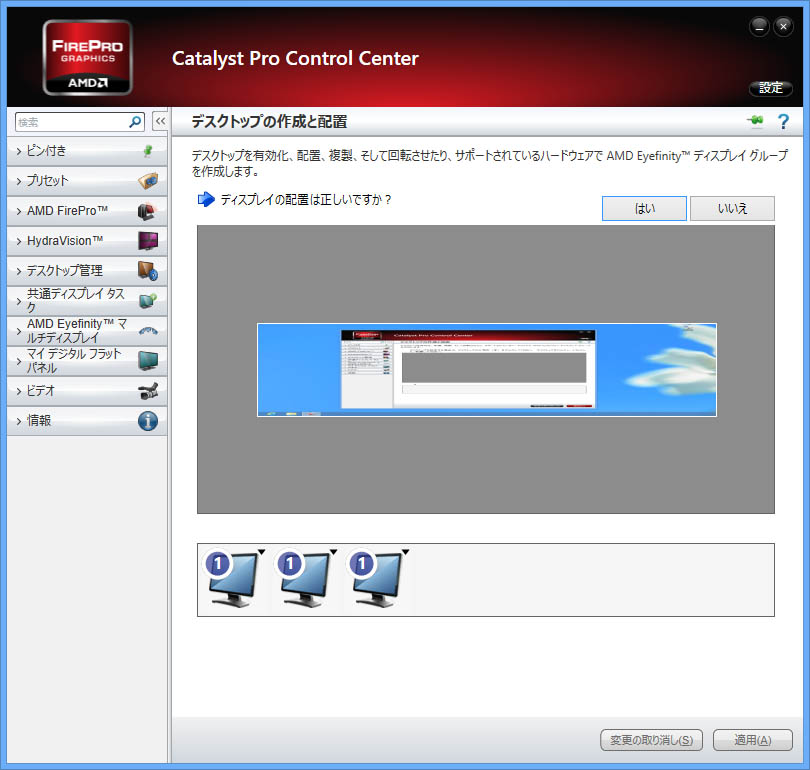The width and height of the screenshot is (810, 770).
Task: Click the desktop preview thumbnail
Action: (487, 370)
